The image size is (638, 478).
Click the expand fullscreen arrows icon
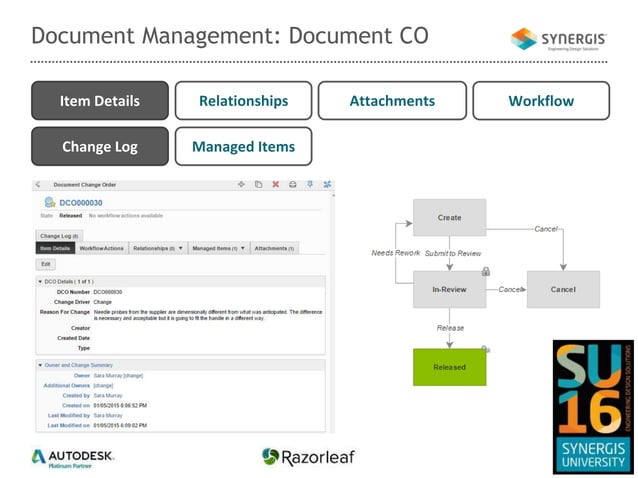[x=327, y=184]
